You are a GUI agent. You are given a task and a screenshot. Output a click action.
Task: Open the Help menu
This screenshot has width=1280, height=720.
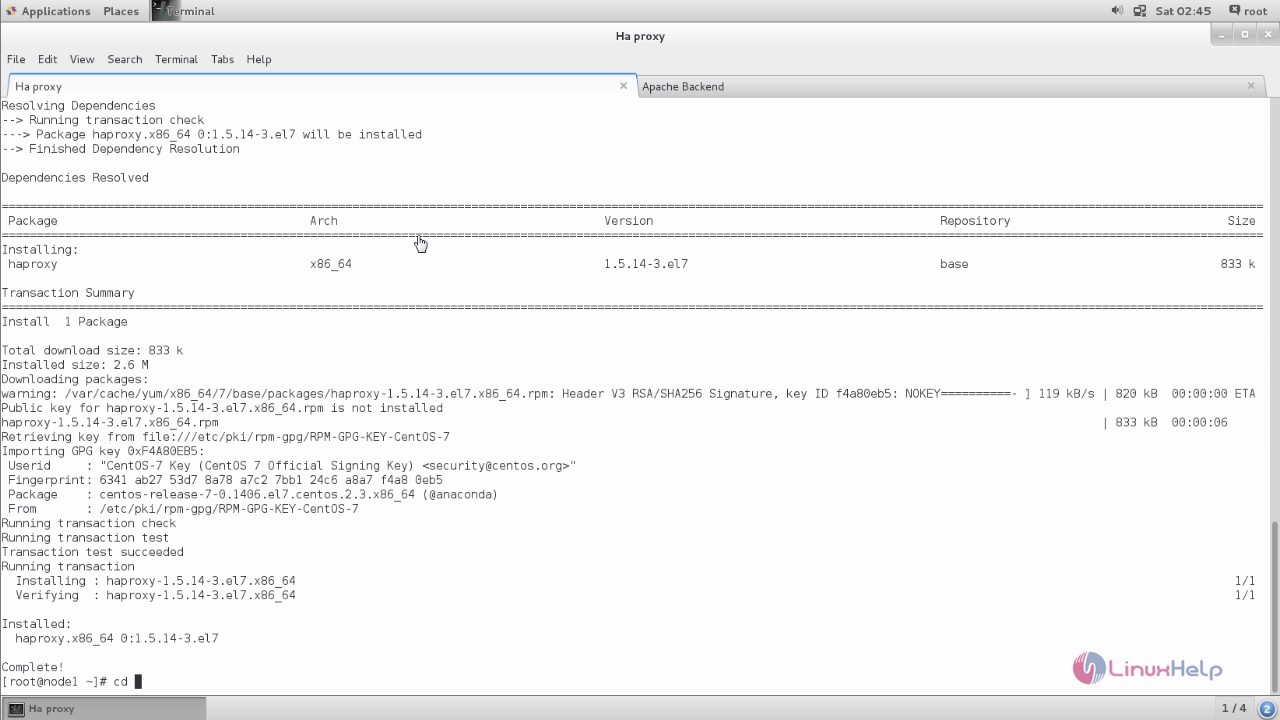(x=259, y=59)
